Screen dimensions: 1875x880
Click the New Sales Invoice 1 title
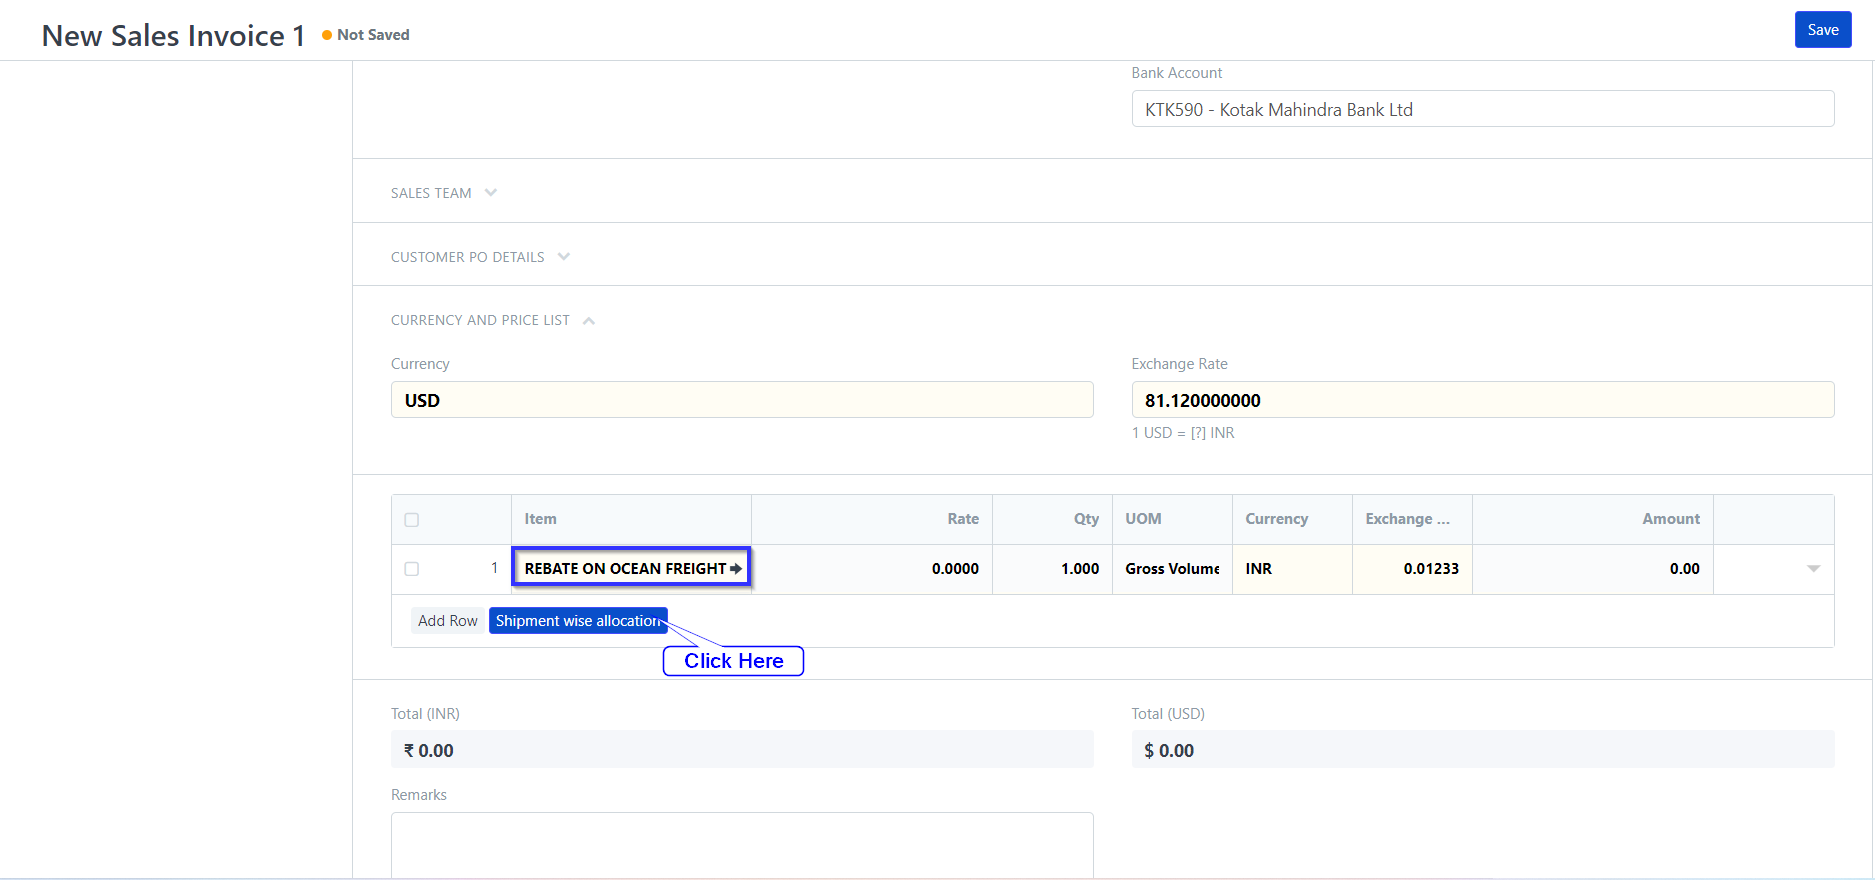pyautogui.click(x=173, y=36)
